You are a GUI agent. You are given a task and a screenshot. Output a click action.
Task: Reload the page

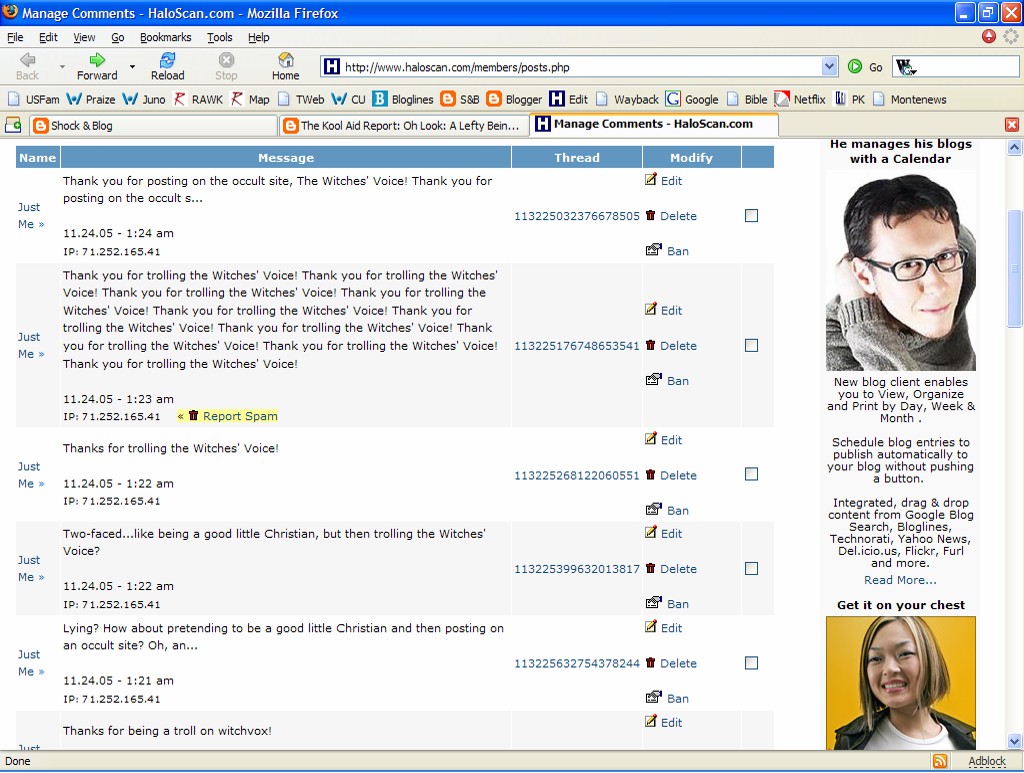pos(168,67)
